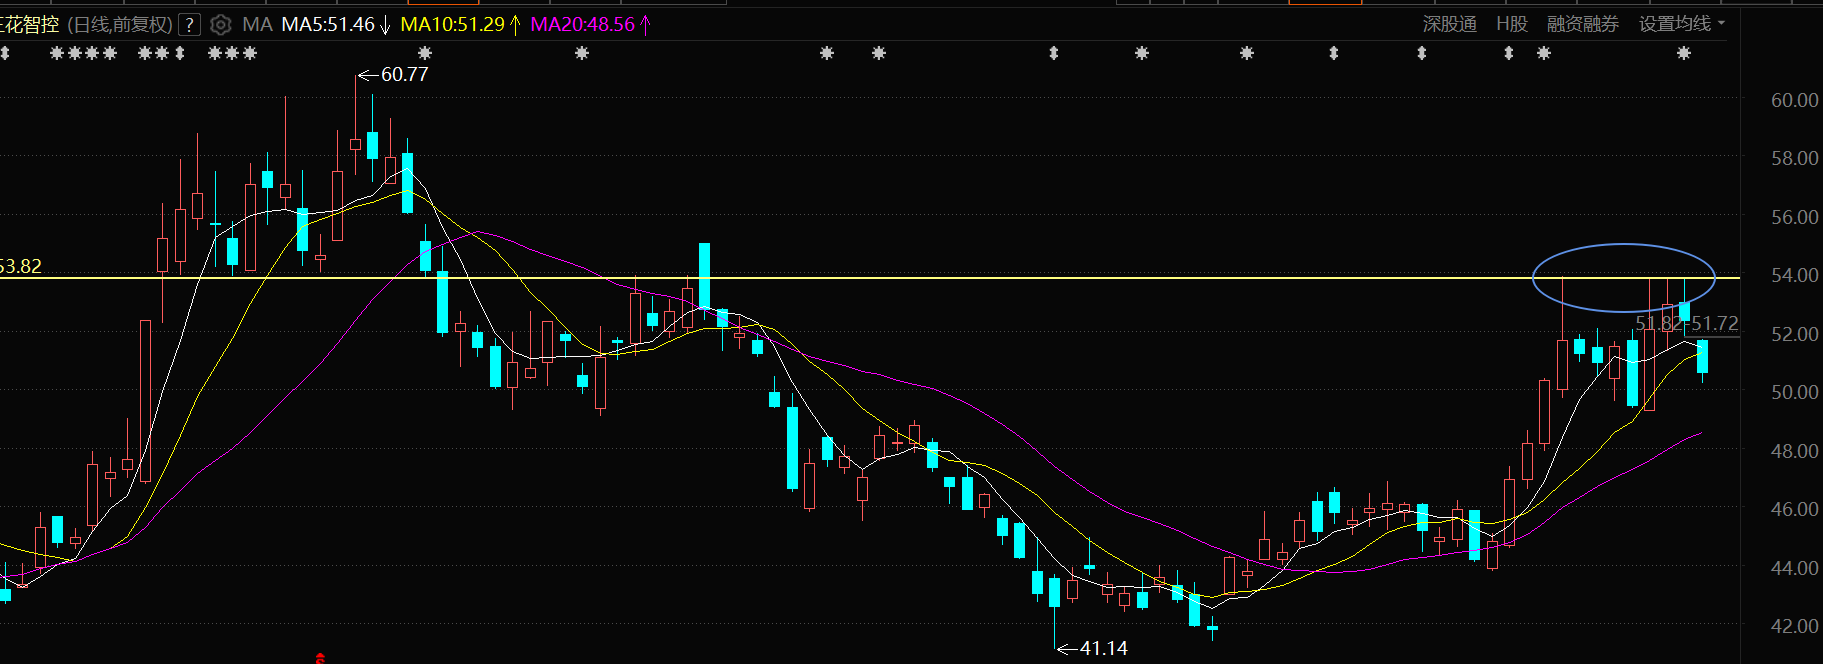Click the 60.77 high price label
Screen dimensions: 1823x664
(404, 74)
